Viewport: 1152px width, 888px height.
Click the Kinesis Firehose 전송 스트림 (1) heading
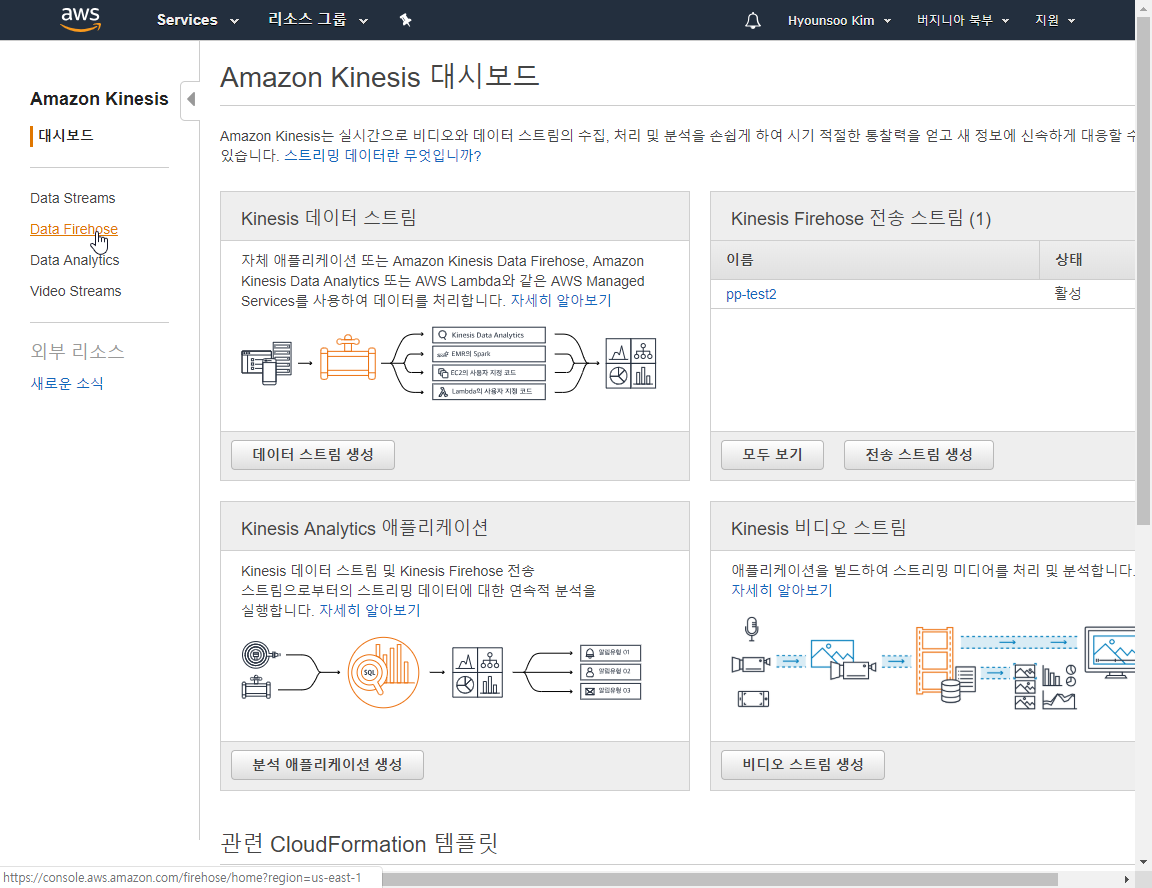861,218
